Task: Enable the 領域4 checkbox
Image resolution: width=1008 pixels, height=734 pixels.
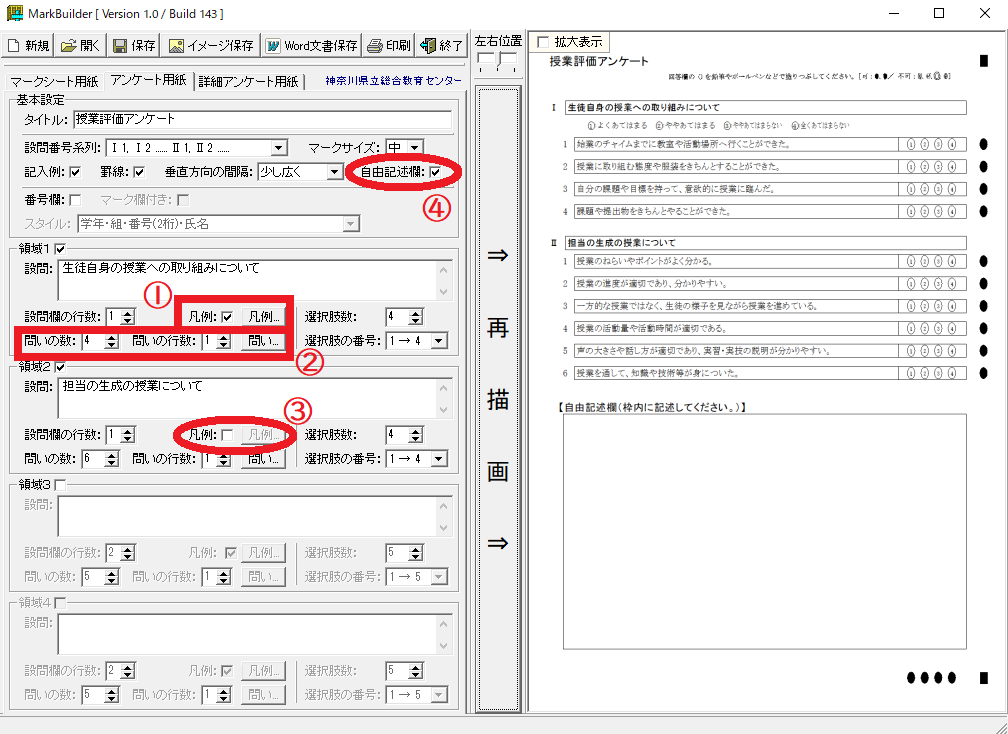Action: [60, 603]
